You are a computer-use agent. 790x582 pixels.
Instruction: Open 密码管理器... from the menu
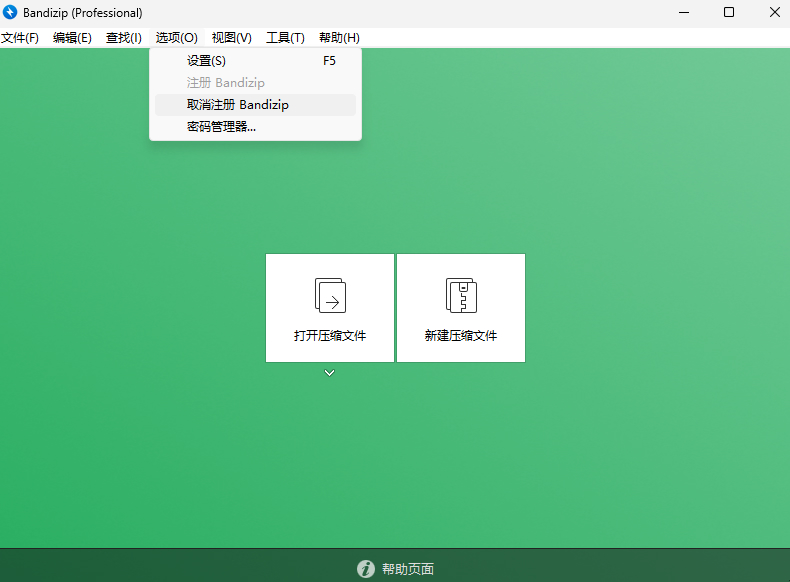(x=255, y=127)
